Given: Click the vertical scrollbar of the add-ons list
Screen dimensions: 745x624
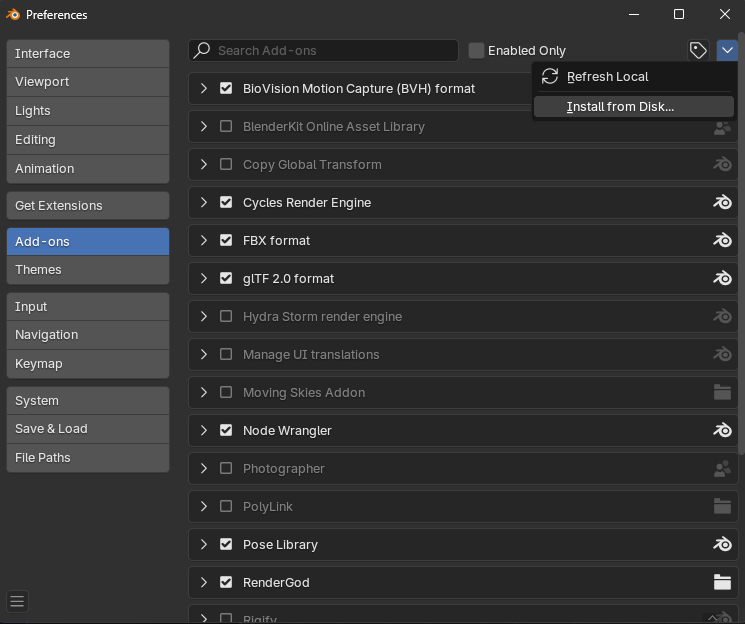Looking at the screenshot, I should 741,242.
